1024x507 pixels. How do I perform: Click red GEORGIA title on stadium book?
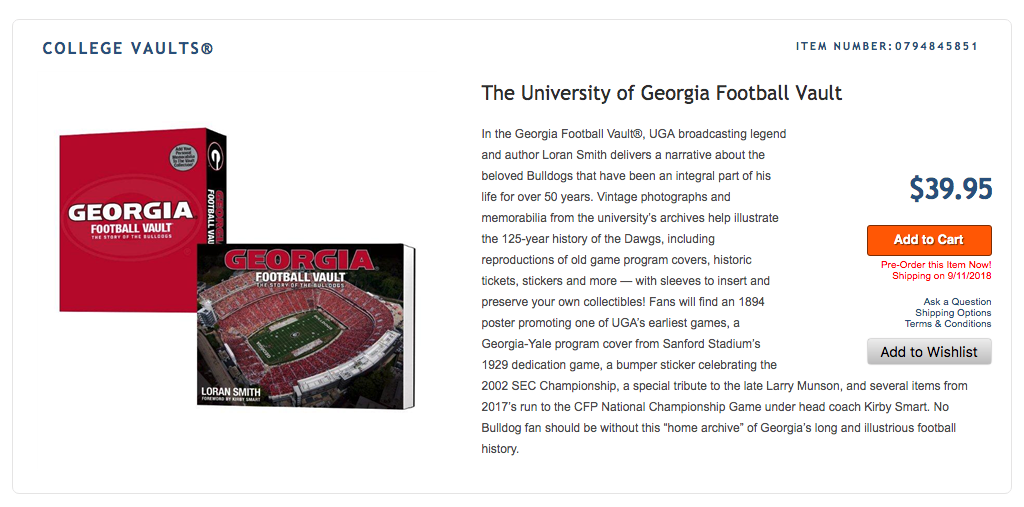[x=299, y=261]
